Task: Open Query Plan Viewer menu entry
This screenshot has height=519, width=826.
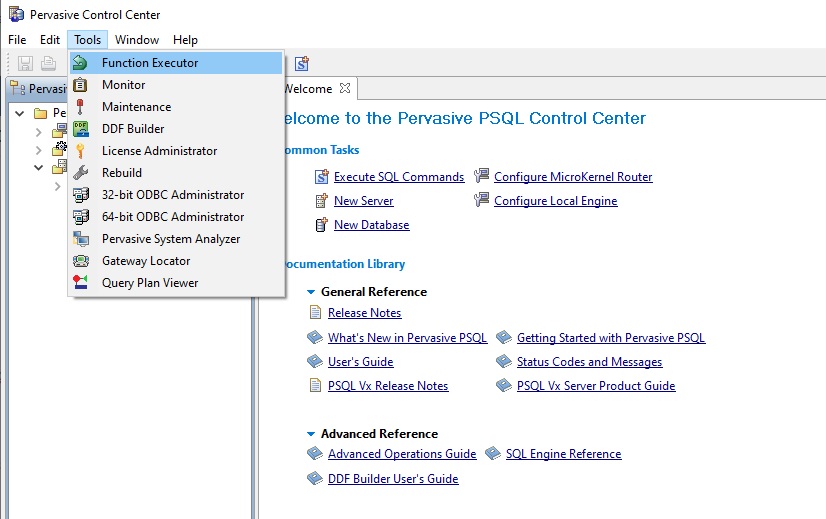Action: (x=176, y=283)
